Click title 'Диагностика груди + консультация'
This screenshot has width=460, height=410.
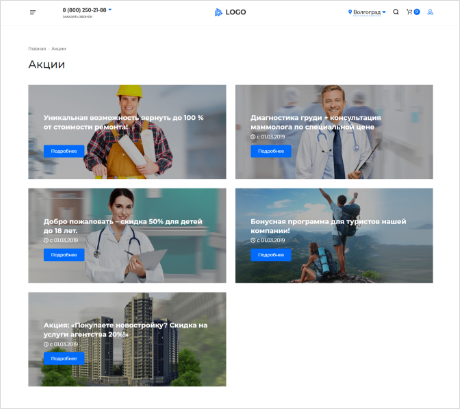[316, 118]
